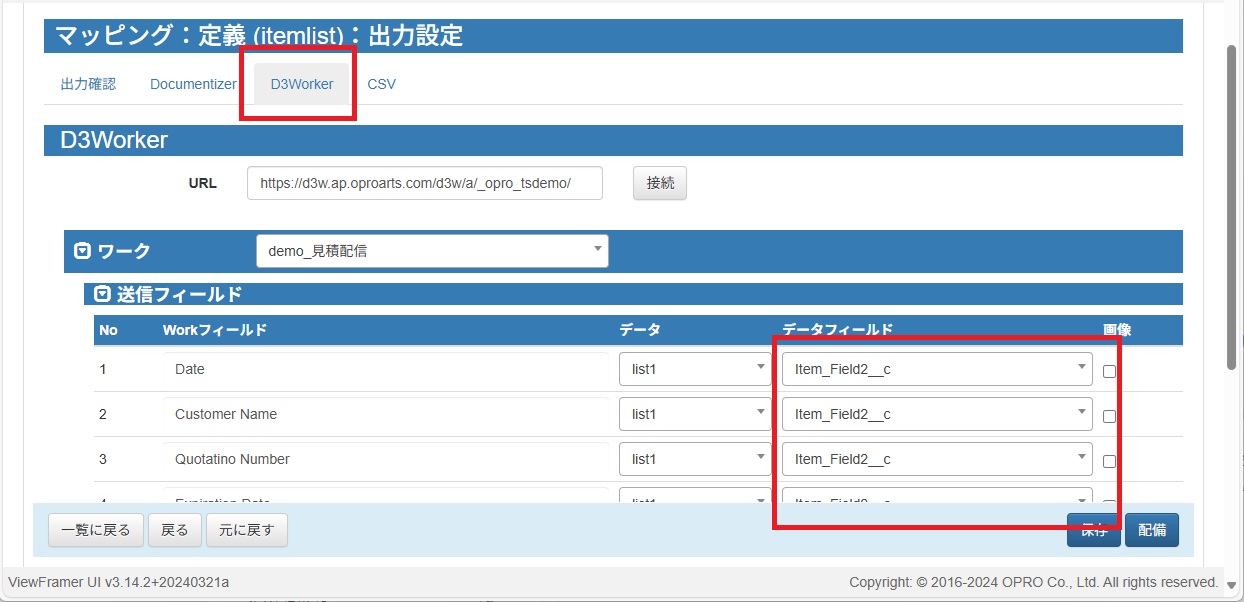Switch to the 出力確認 tab
Viewport: 1244px width, 602px height.
pos(88,84)
